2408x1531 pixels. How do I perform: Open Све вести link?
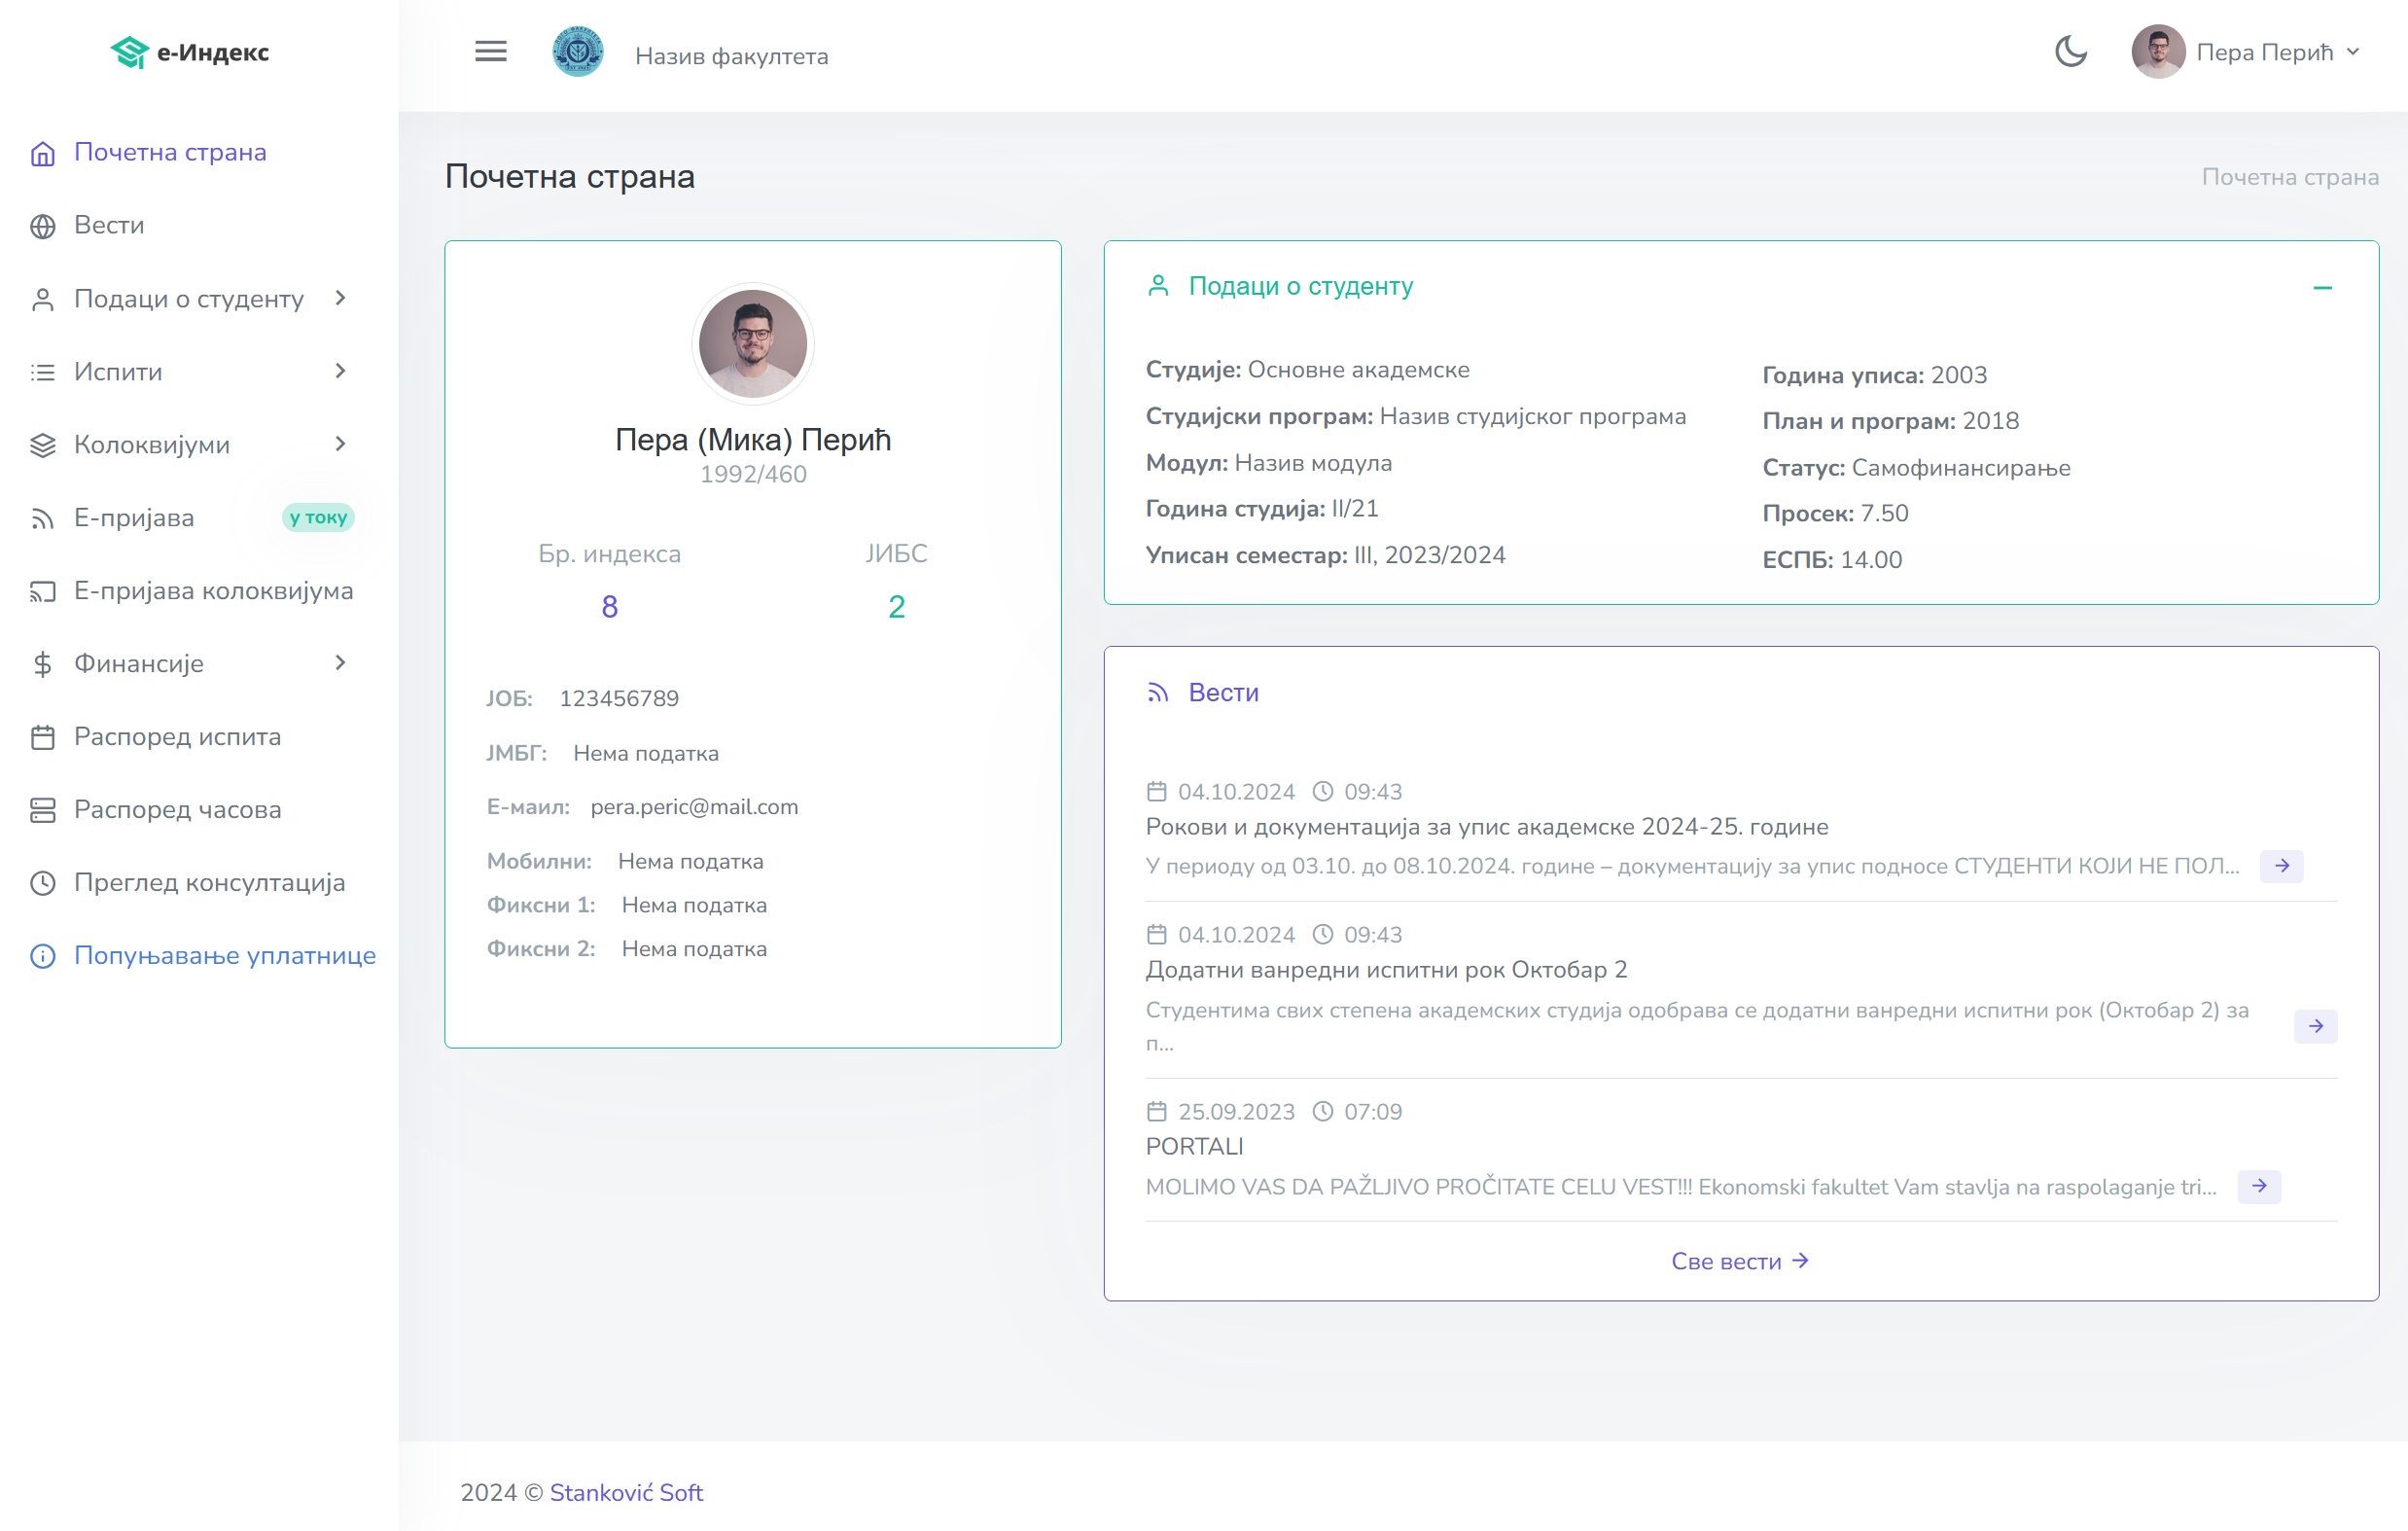pos(1739,1261)
